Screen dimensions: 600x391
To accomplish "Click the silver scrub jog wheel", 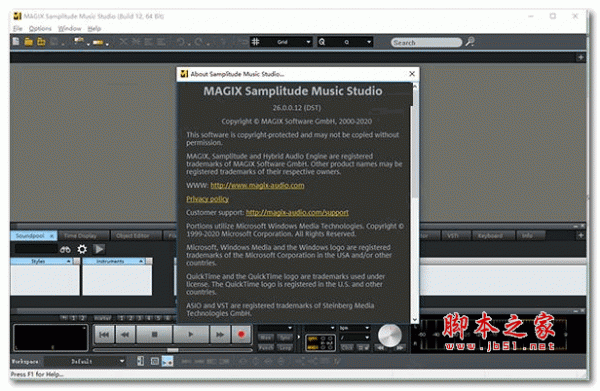I will tap(390, 335).
